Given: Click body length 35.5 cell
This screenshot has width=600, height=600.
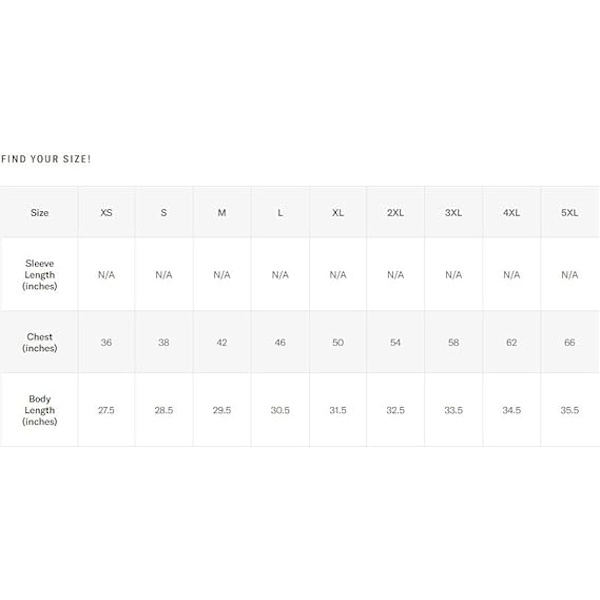Looking at the screenshot, I should coord(570,410).
